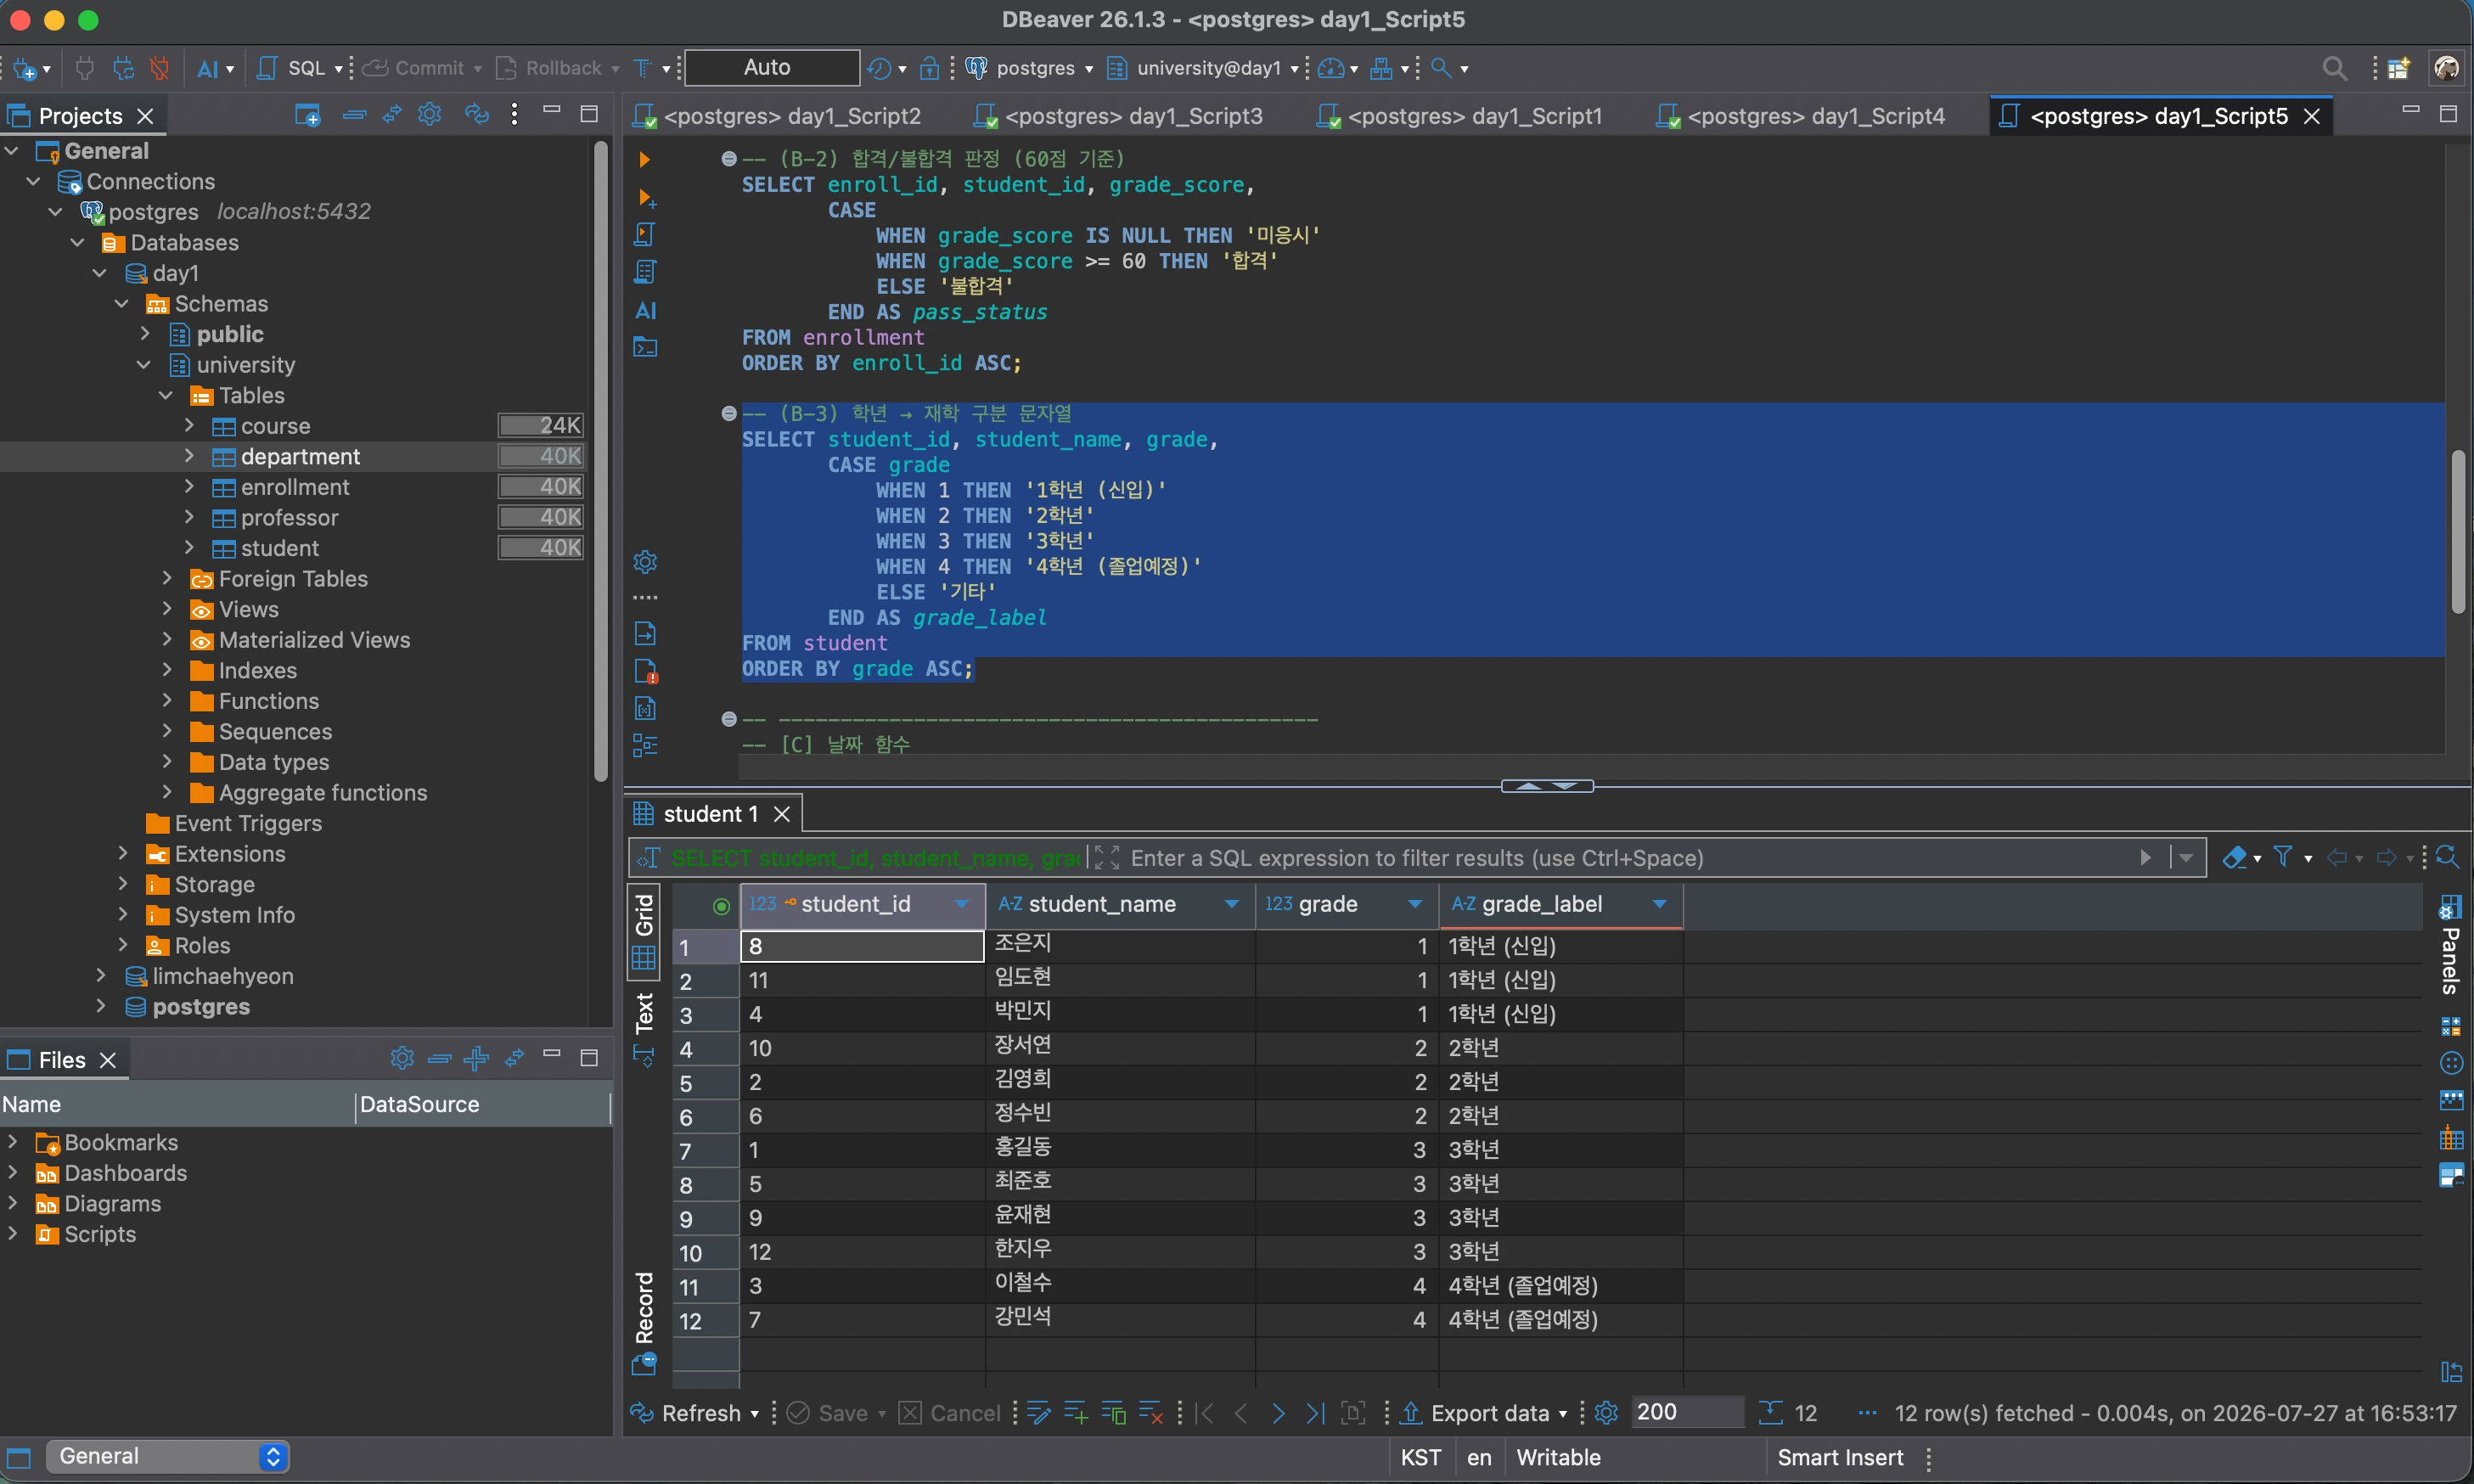
Task: Click the red Disconnect icon in toolbar
Action: pyautogui.click(x=160, y=68)
